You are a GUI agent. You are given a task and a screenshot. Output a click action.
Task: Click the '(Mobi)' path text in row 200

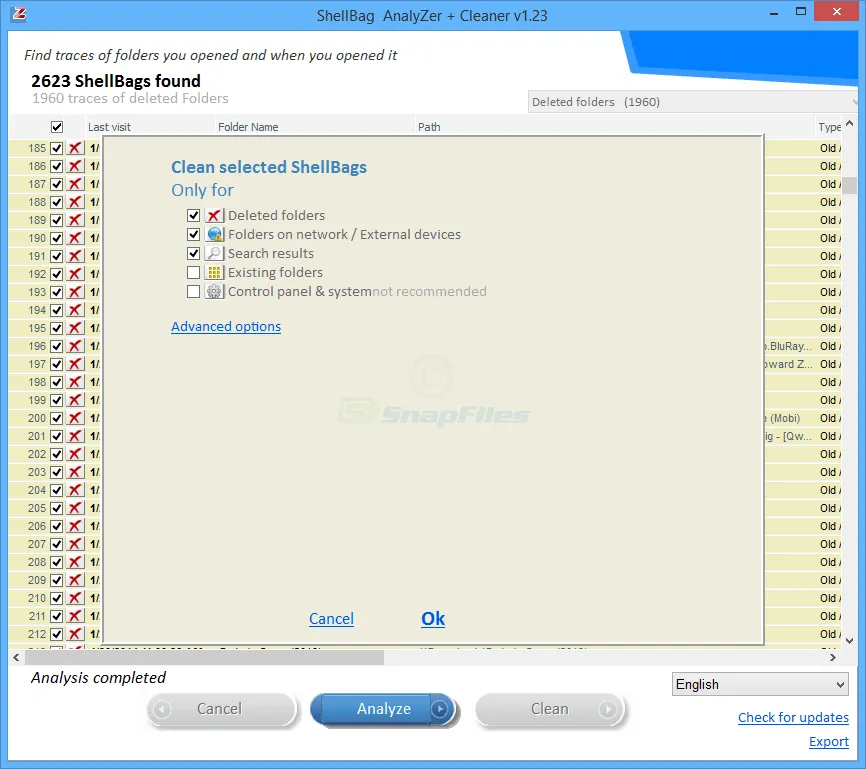pos(785,418)
